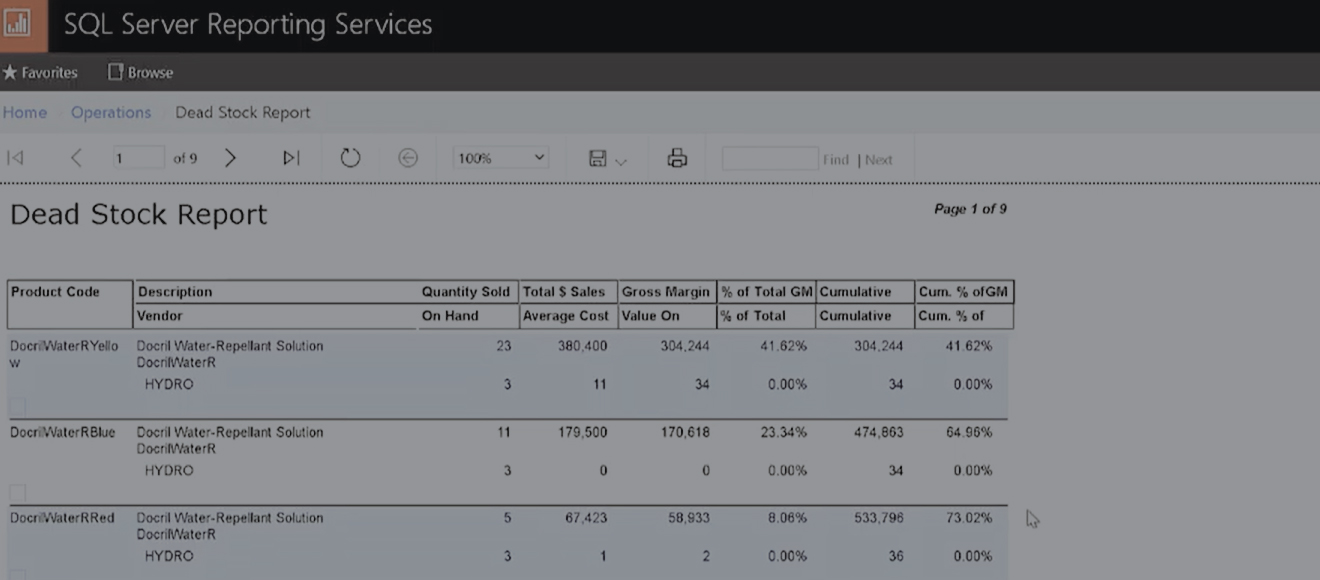Open the Operations breadcrumb folder link
The width and height of the screenshot is (1320, 580).
[x=110, y=113]
